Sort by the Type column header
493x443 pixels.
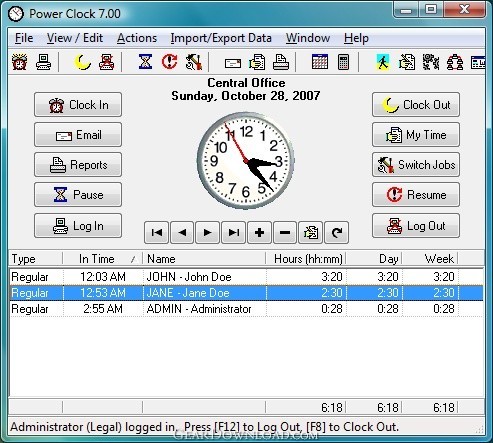click(36, 259)
